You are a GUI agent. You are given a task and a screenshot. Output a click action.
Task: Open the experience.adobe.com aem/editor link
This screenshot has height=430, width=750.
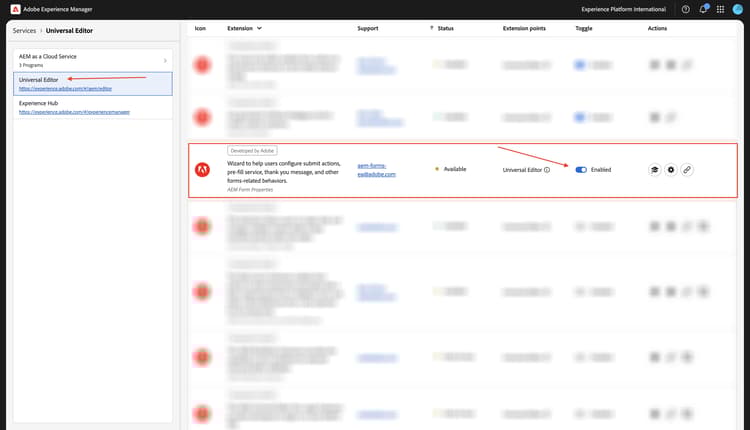pyautogui.click(x=65, y=88)
